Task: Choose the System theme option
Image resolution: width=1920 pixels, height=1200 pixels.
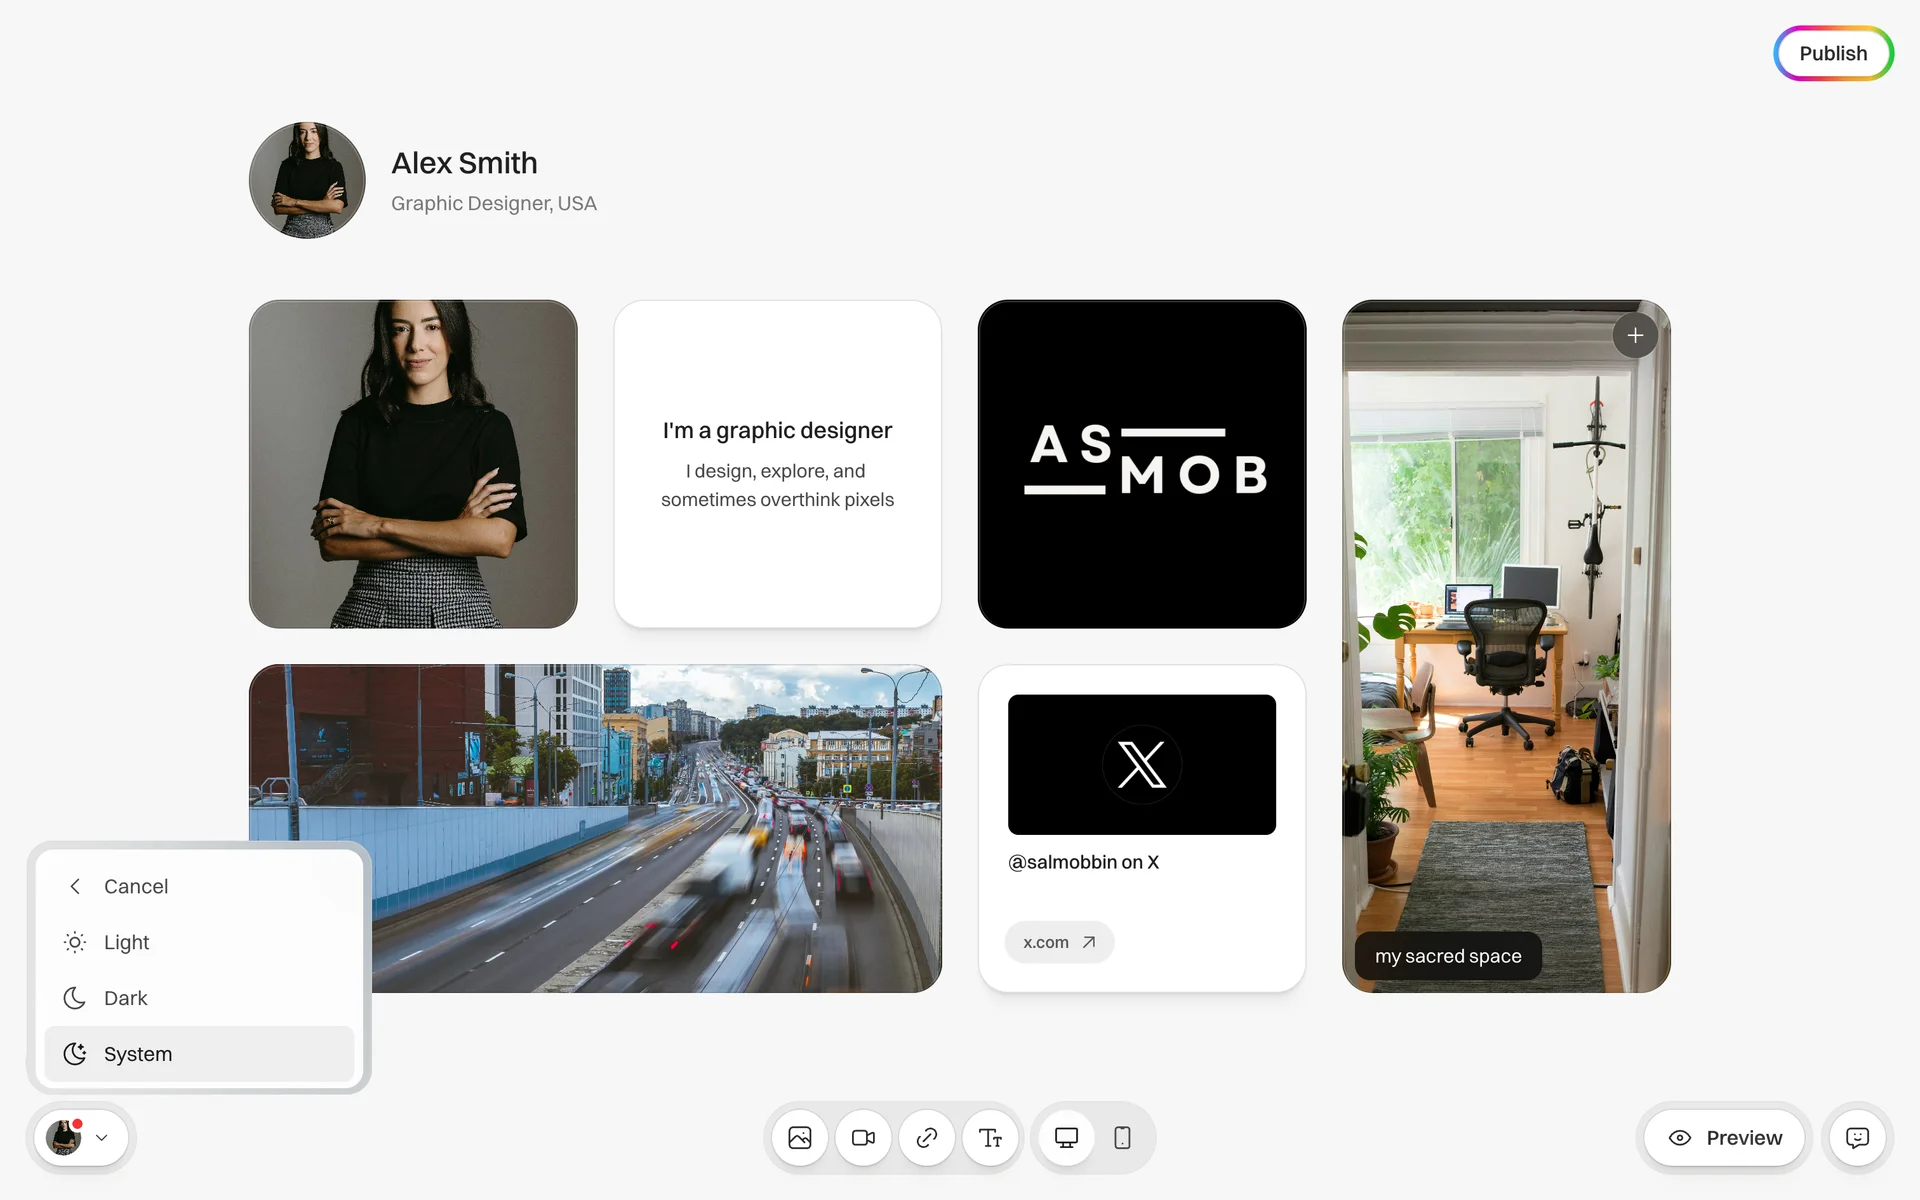Action: click(x=138, y=1054)
